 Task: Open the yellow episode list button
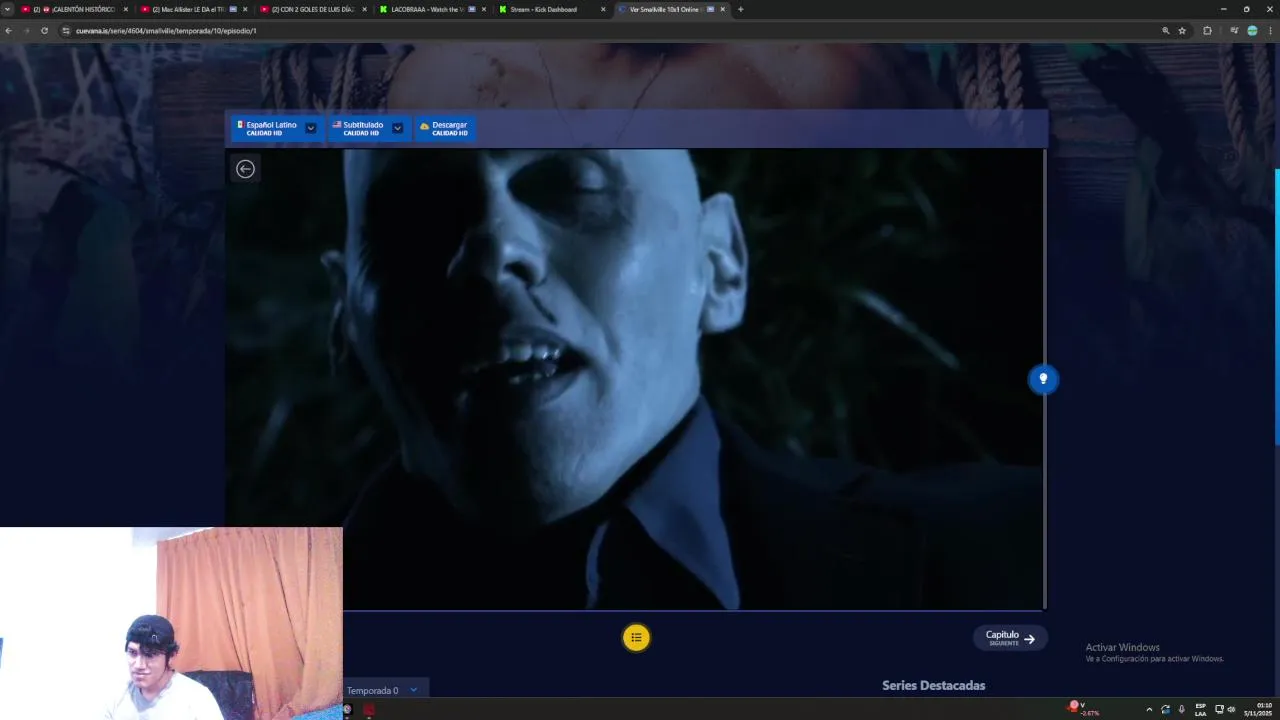(636, 638)
